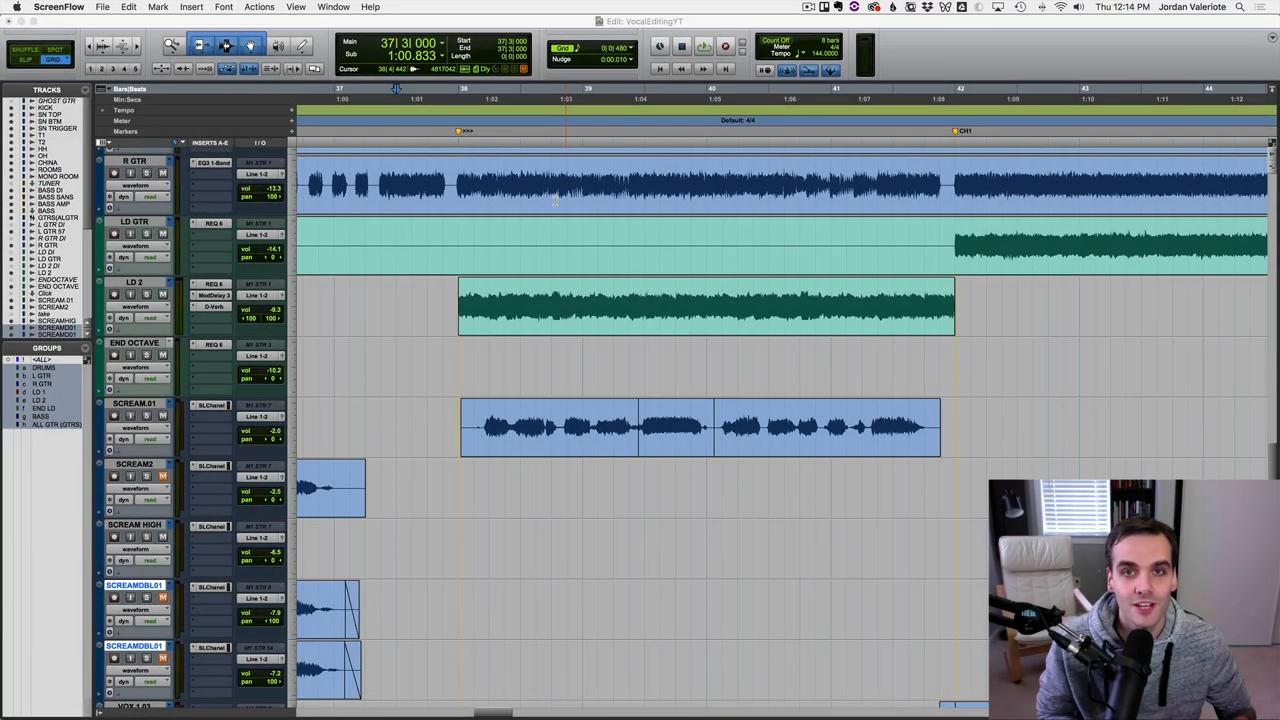This screenshot has height=720, width=1280.
Task: Solo the LD GTR track
Action: (147, 233)
